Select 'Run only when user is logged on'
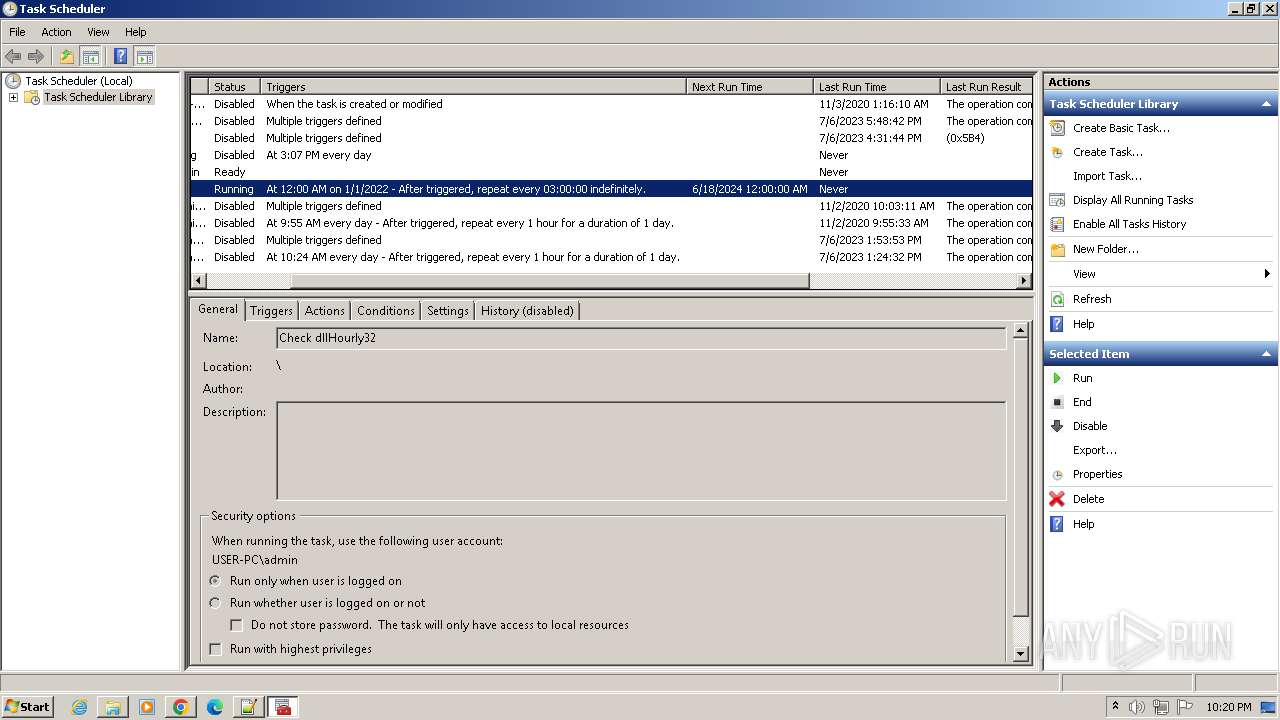This screenshot has height=720, width=1280. 215,581
